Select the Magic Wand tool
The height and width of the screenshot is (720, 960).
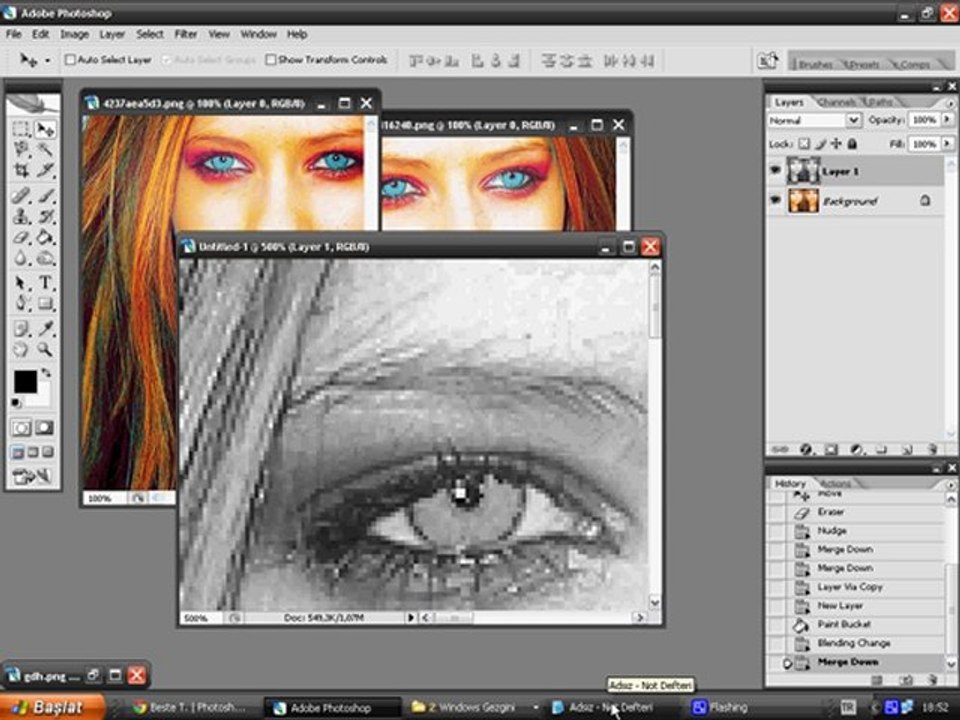pos(45,149)
